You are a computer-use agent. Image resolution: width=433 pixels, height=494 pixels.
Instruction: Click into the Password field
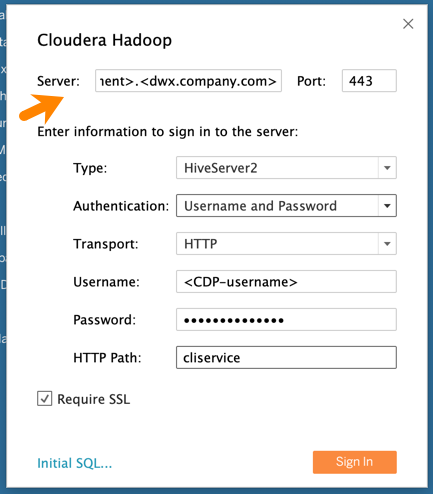coord(286,320)
